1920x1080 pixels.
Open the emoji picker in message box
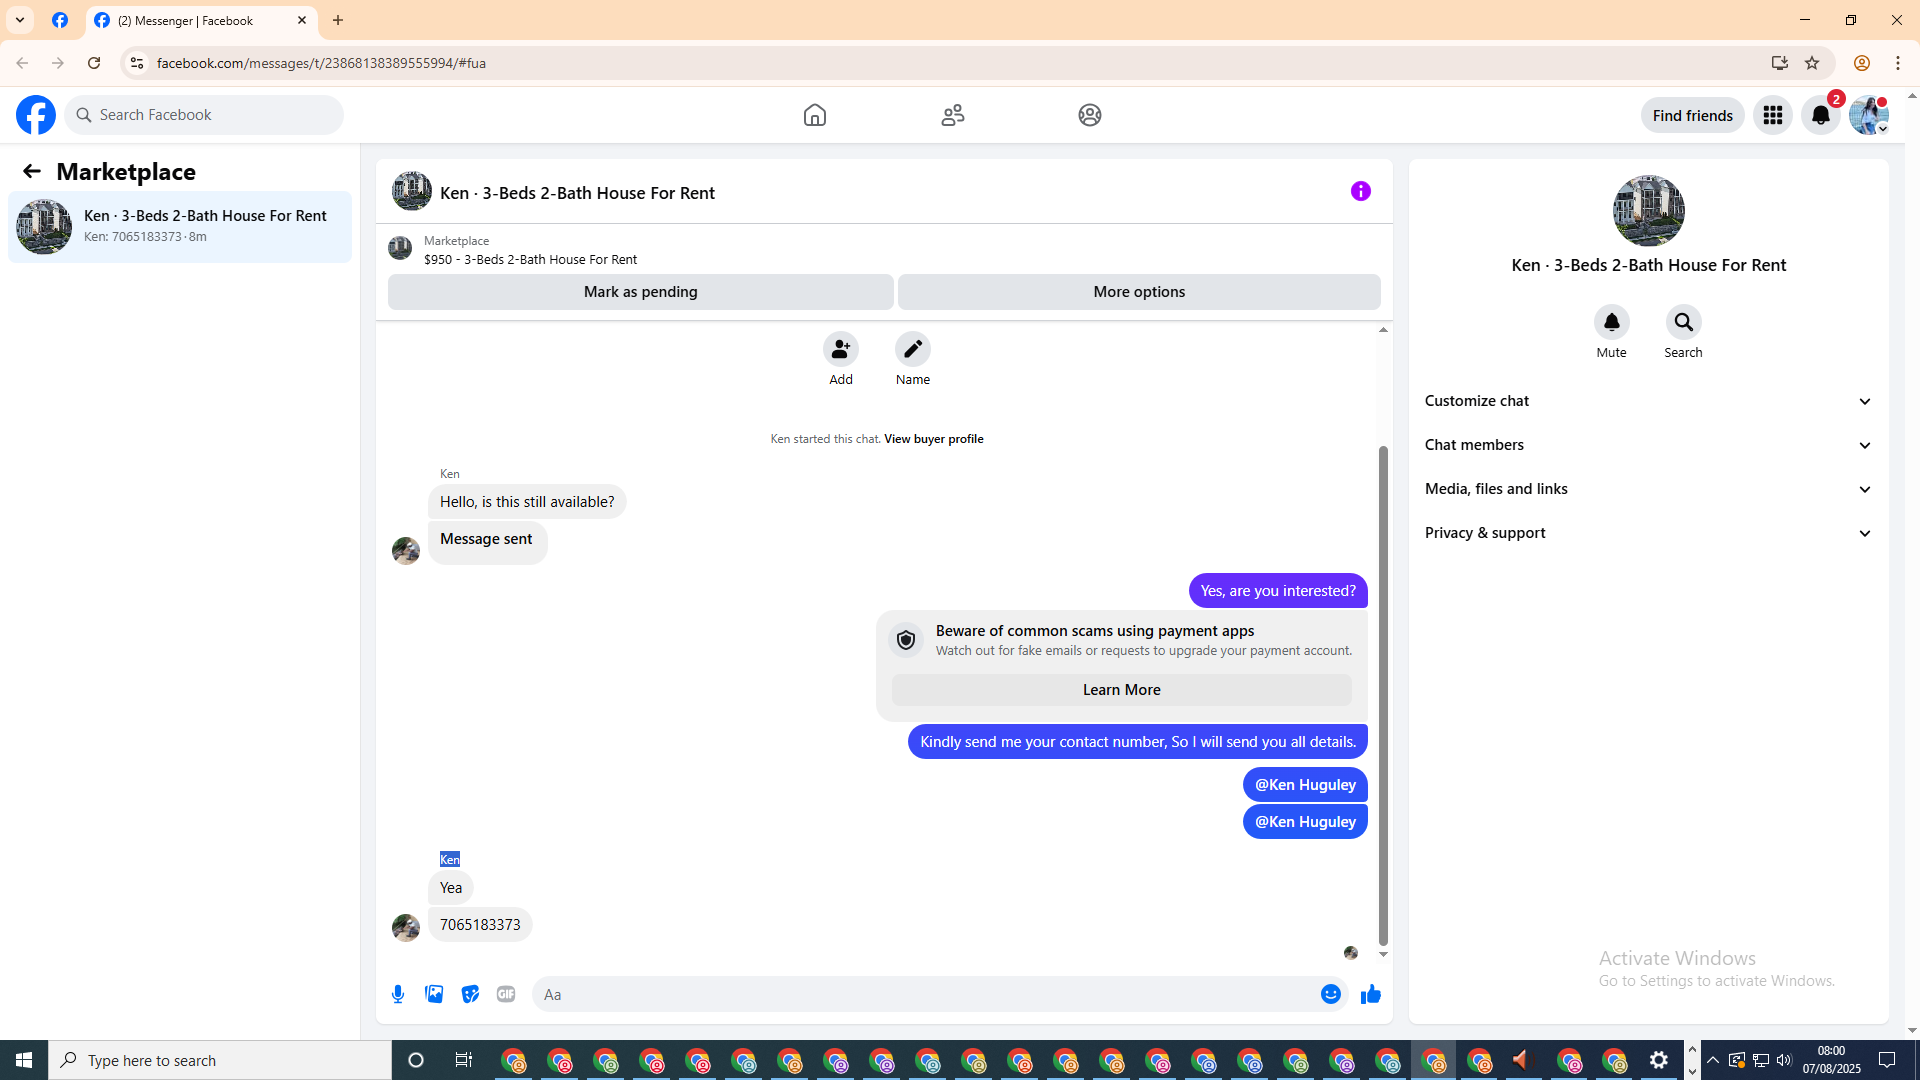[x=1331, y=994]
